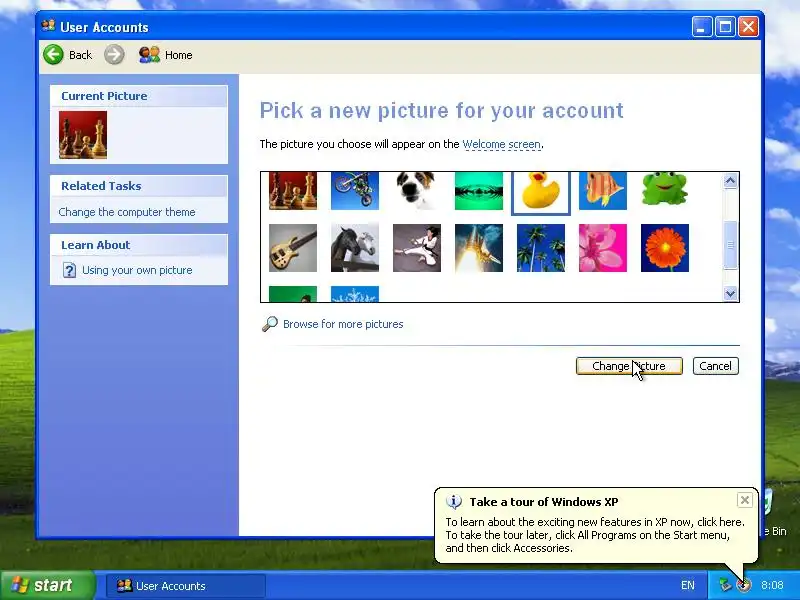
Task: Click the balloon info icon
Action: (454, 502)
